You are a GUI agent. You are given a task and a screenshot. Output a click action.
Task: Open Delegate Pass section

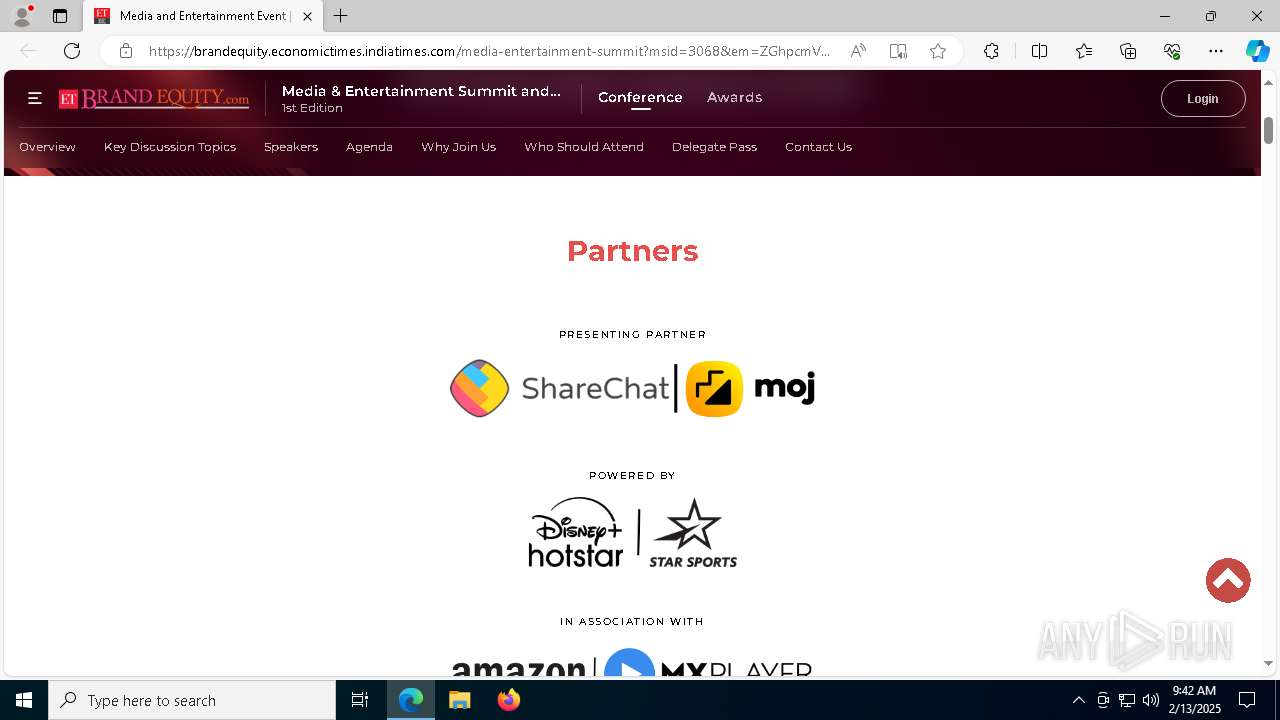(714, 147)
